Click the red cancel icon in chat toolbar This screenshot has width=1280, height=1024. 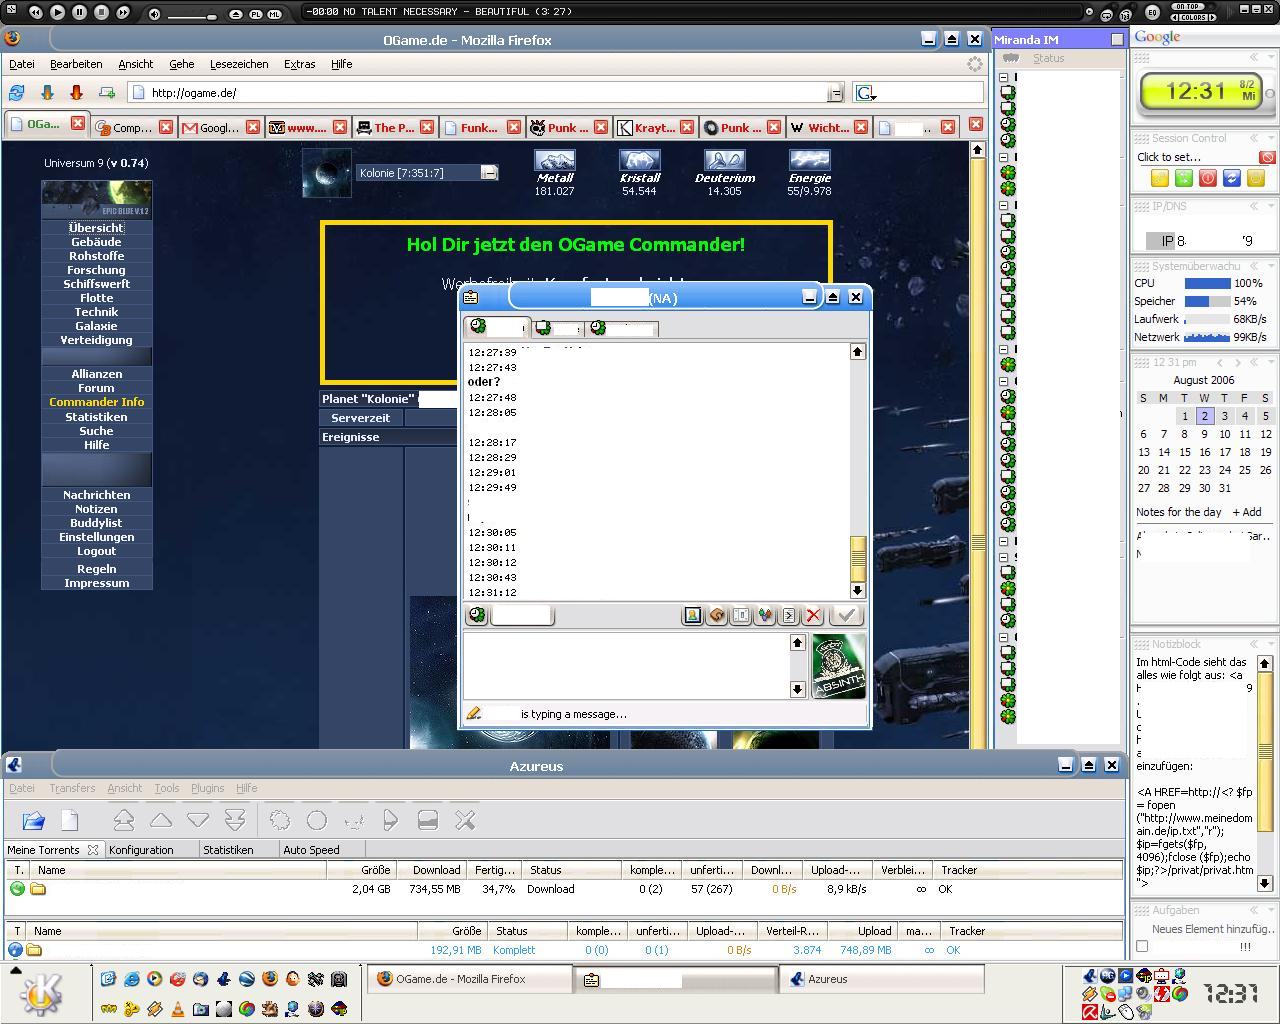pos(813,616)
